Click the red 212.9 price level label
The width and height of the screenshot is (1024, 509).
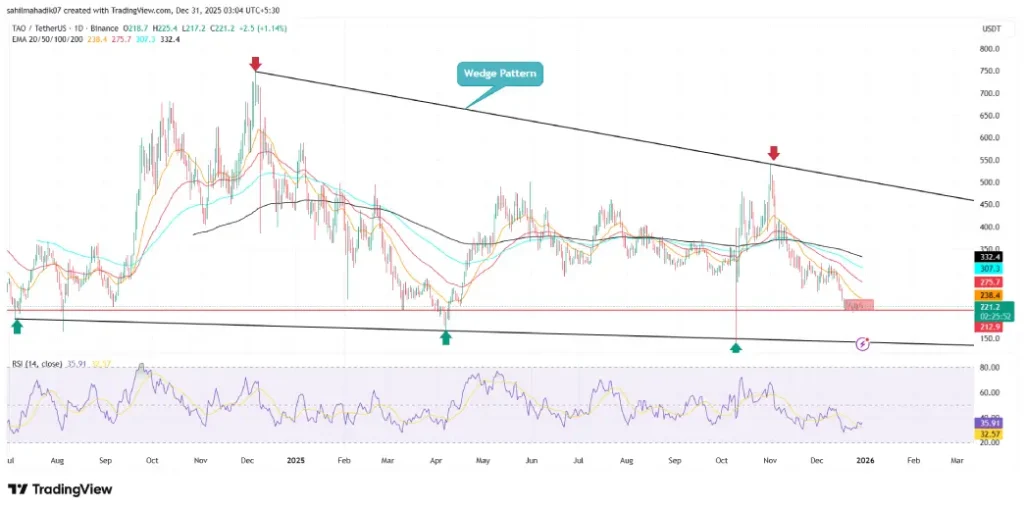coord(991,326)
